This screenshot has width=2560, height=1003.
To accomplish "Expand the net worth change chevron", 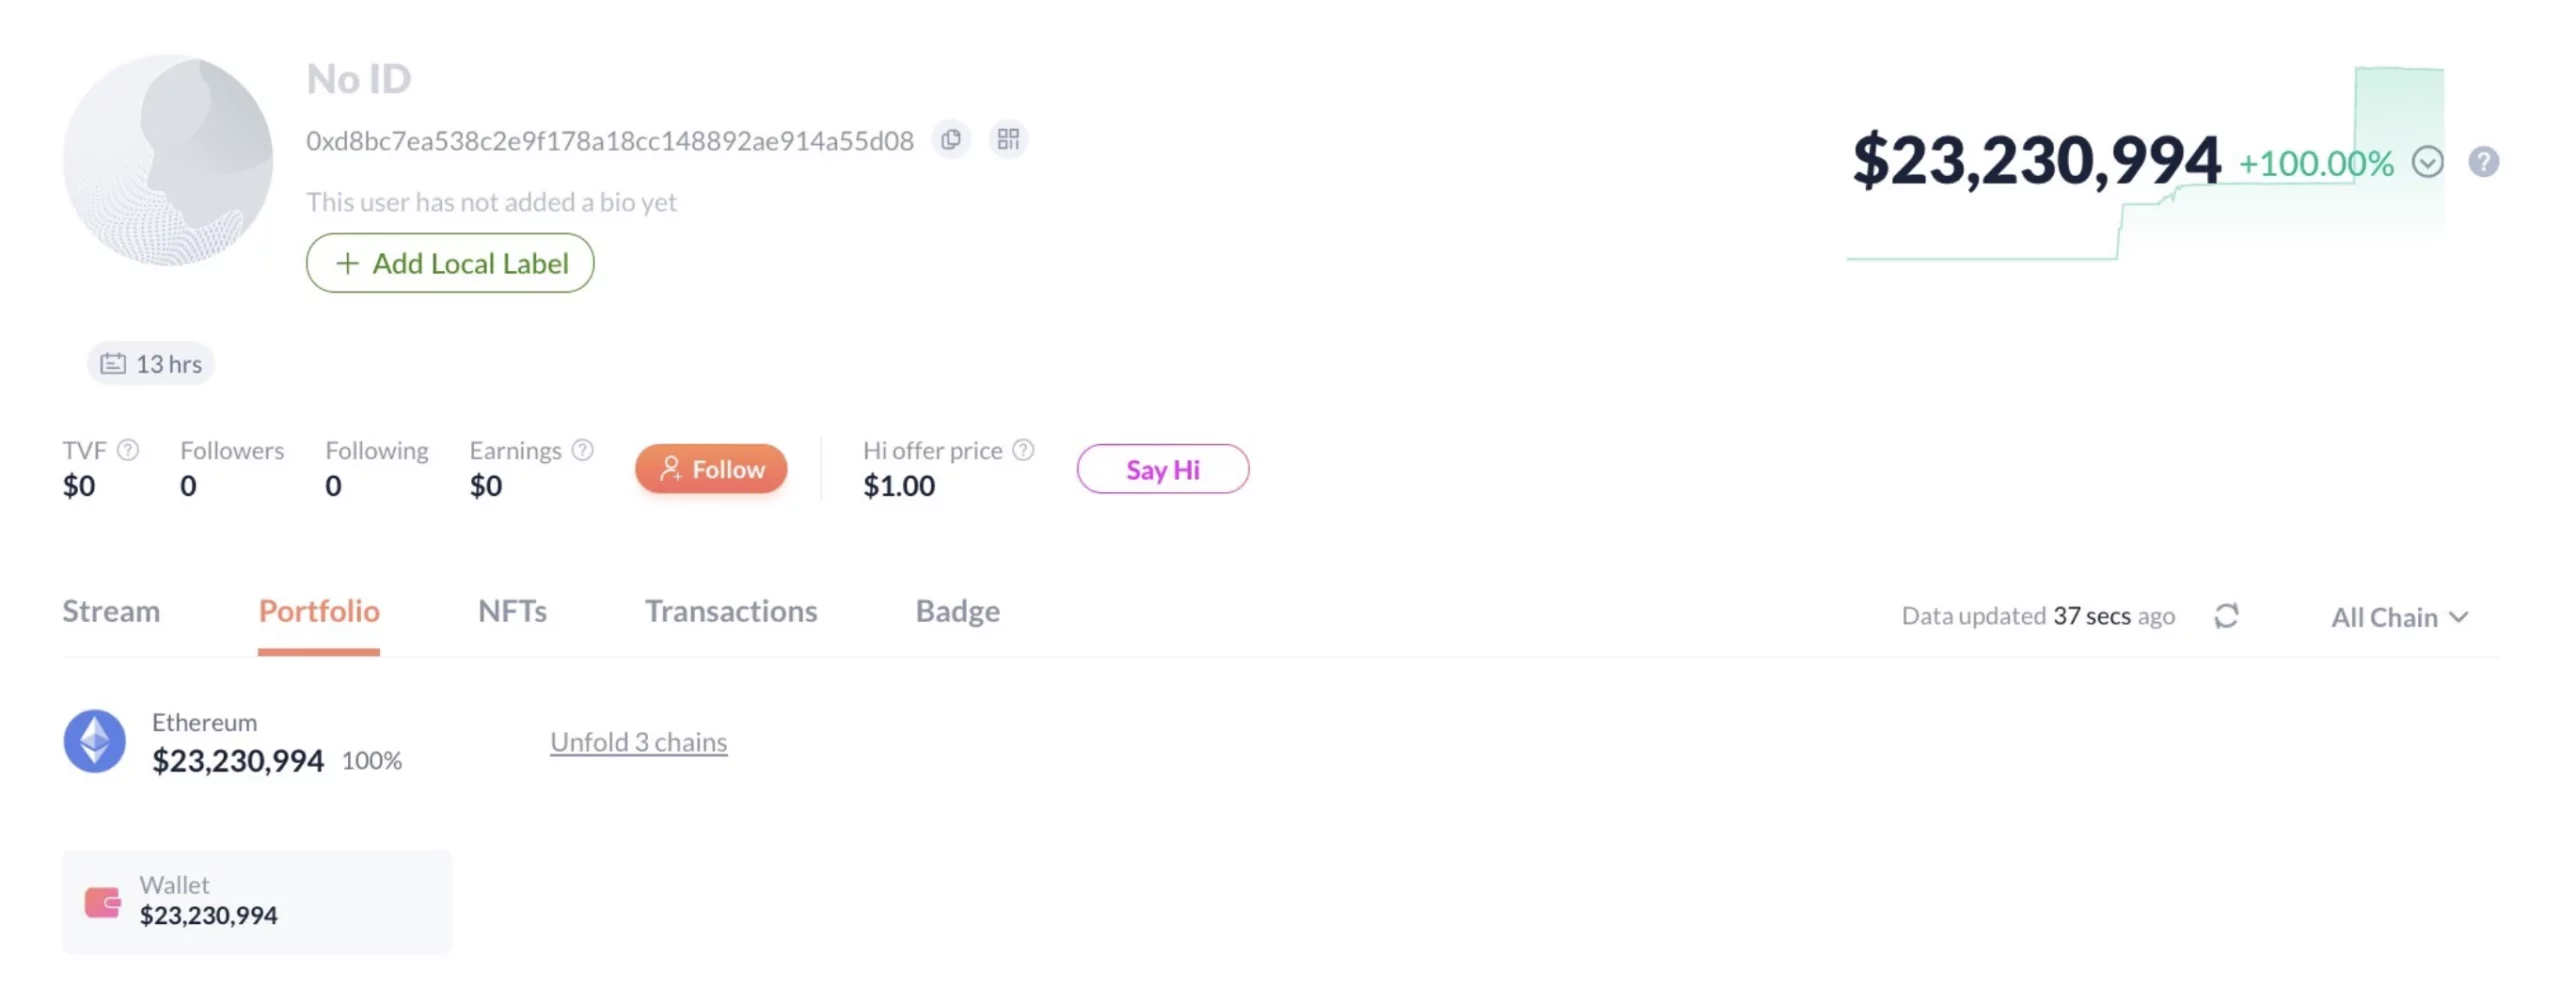I will coord(2426,162).
